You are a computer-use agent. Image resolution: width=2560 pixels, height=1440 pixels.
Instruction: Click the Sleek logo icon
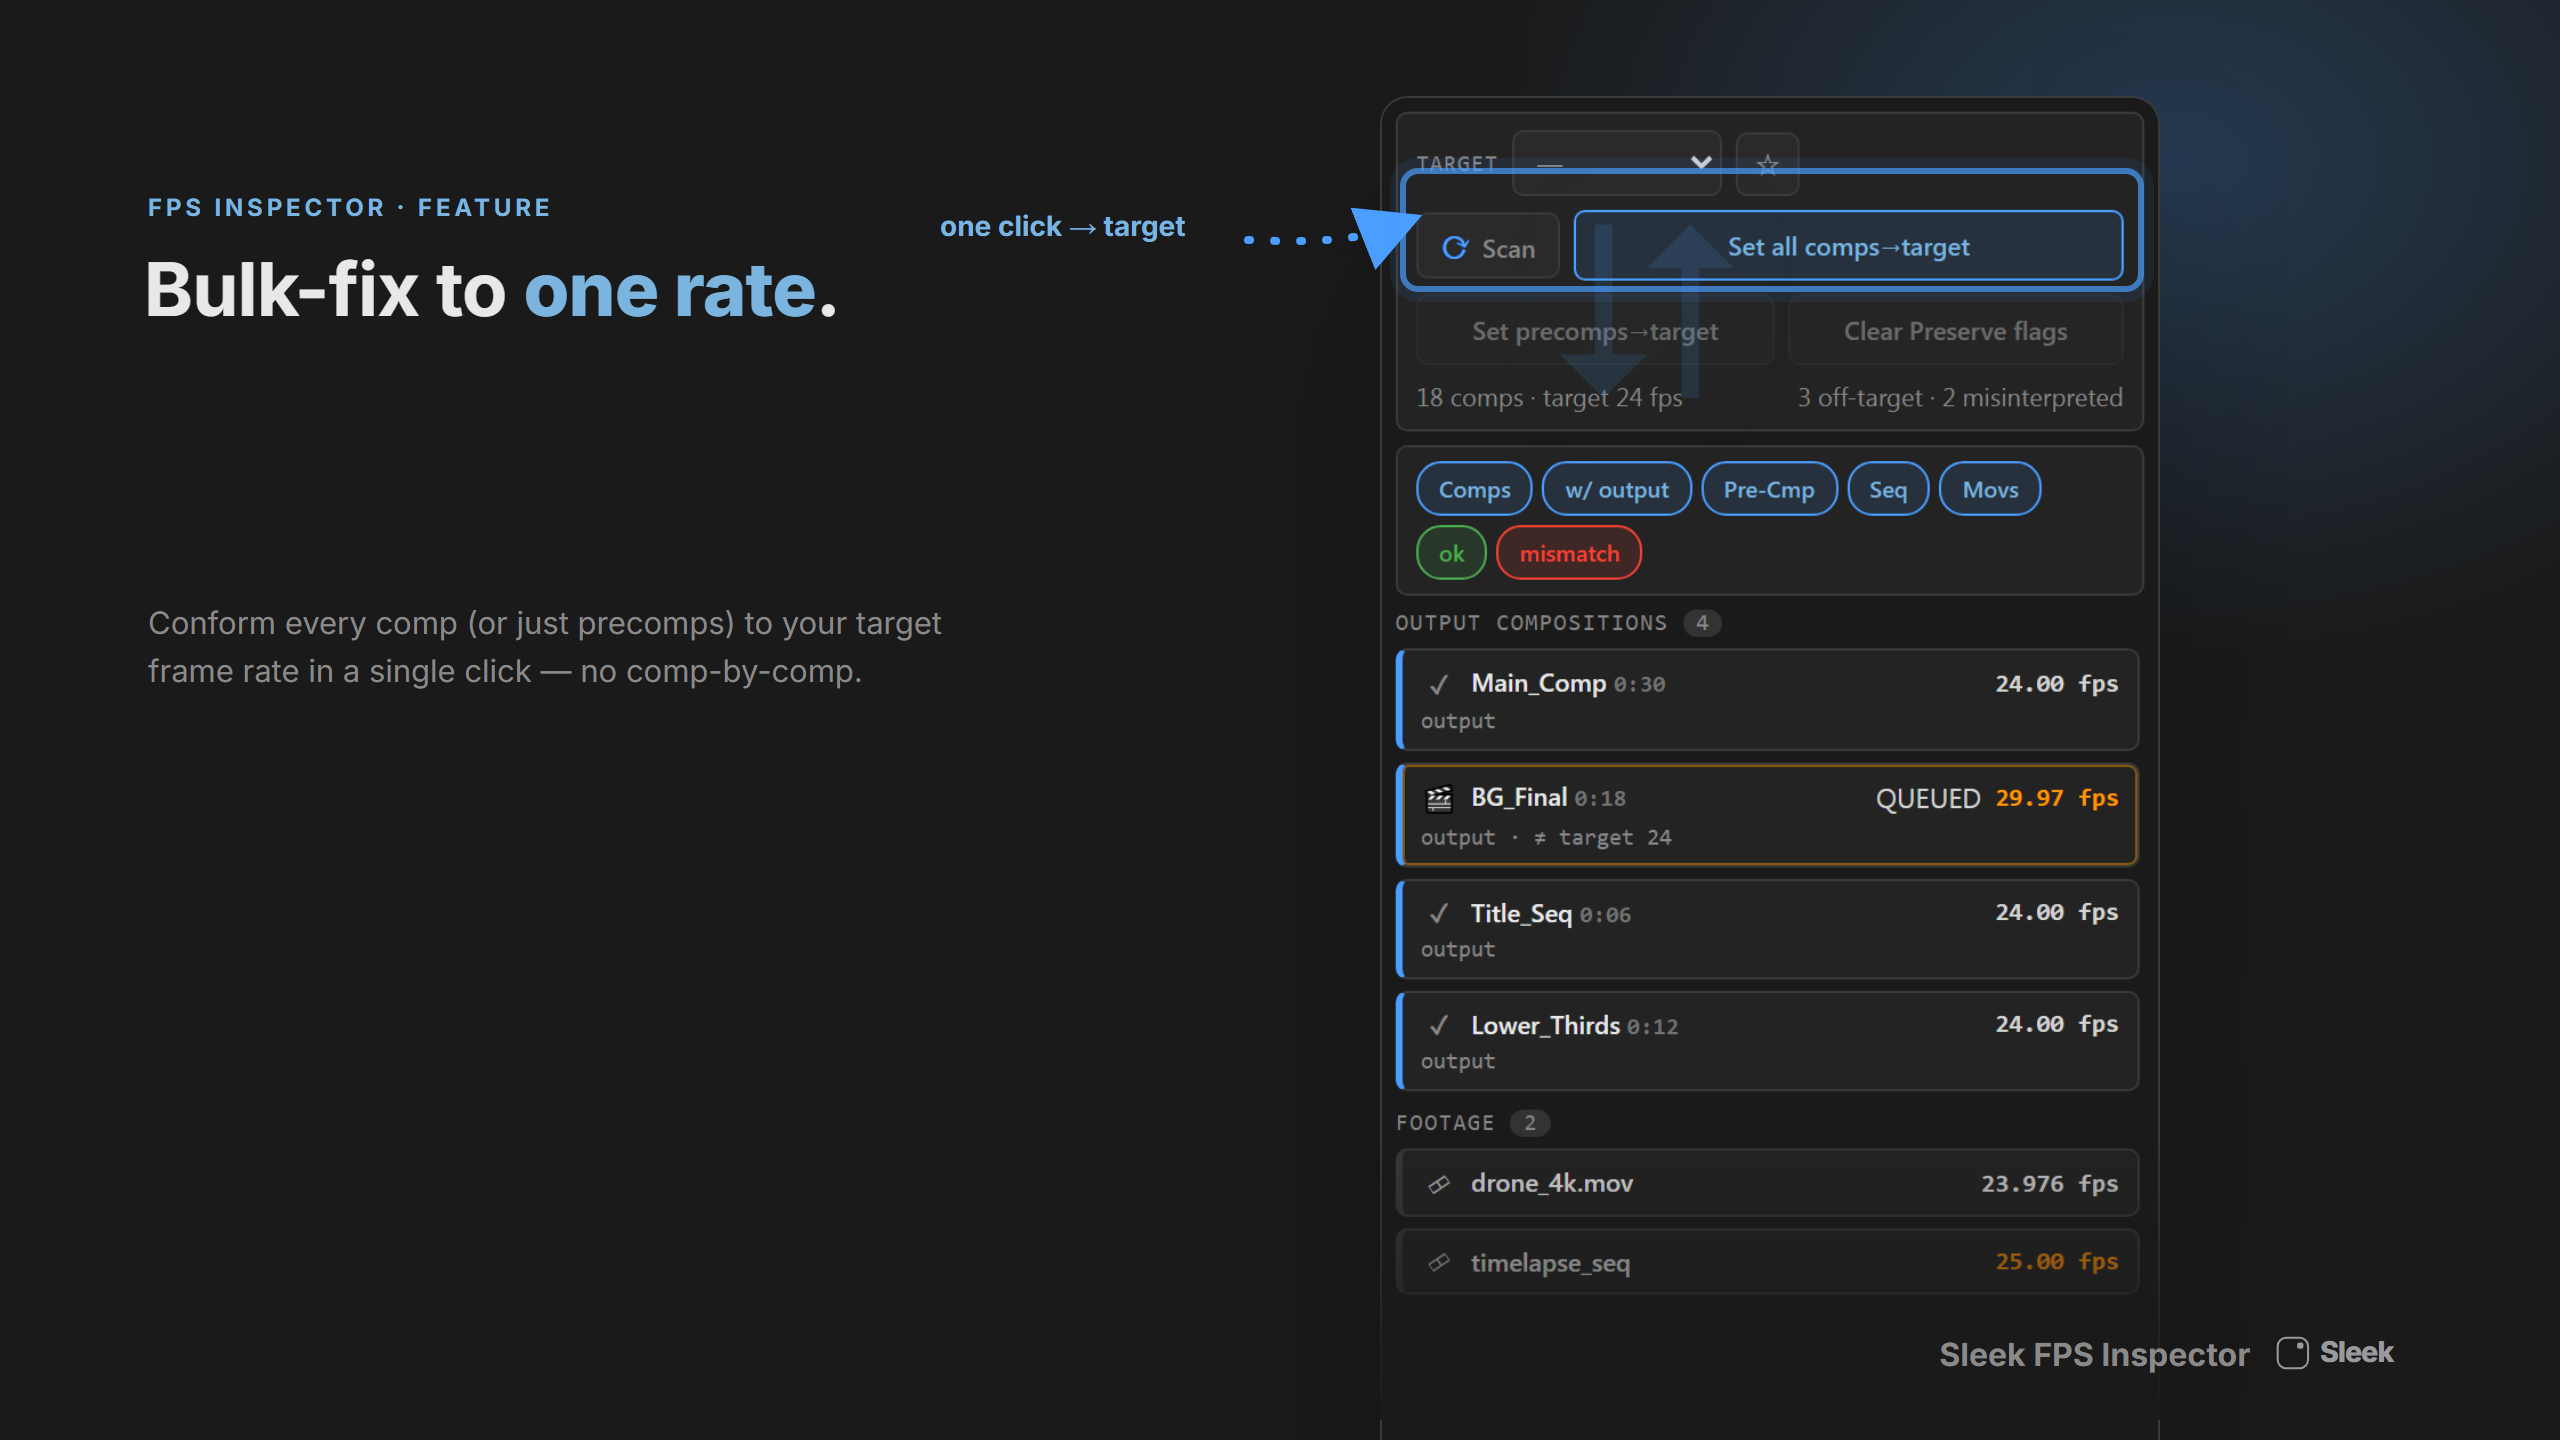click(x=2292, y=1353)
